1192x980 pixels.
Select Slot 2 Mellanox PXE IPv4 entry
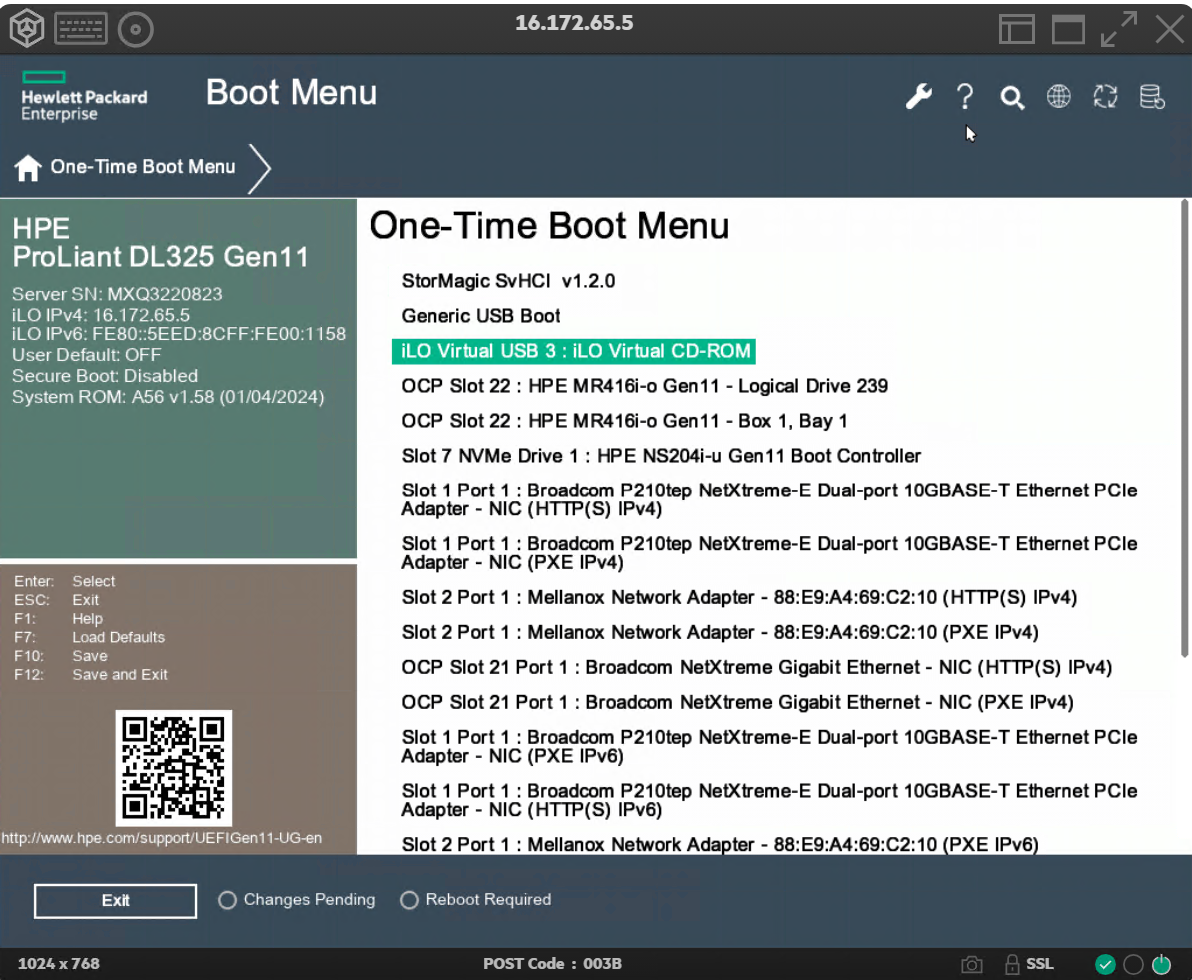(719, 633)
